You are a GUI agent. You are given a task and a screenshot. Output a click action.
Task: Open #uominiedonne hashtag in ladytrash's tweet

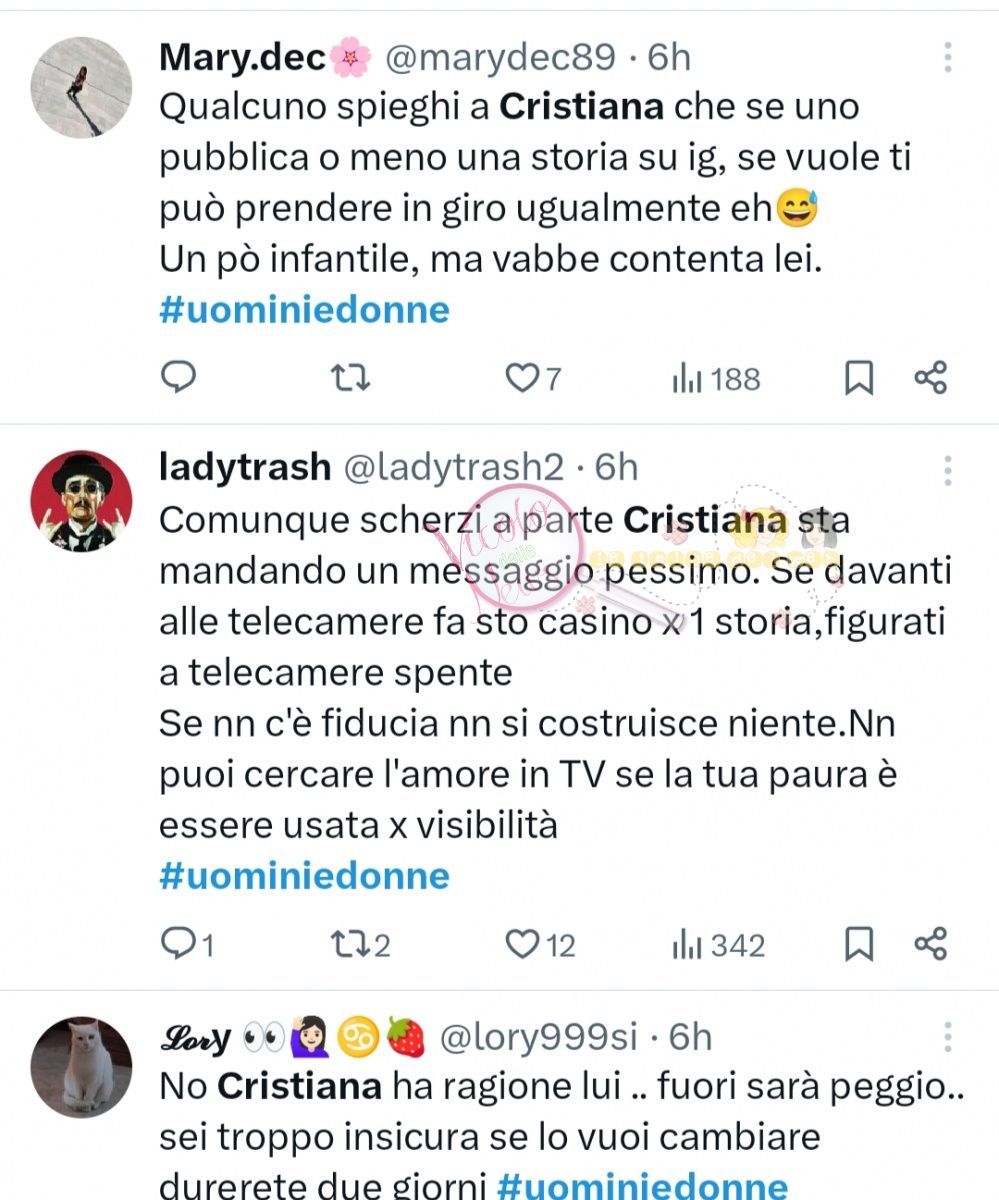[x=304, y=876]
